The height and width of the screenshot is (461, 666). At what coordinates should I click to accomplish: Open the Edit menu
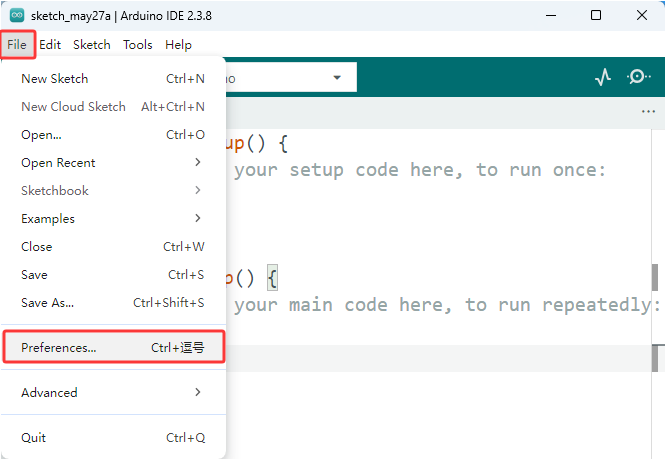tap(50, 45)
